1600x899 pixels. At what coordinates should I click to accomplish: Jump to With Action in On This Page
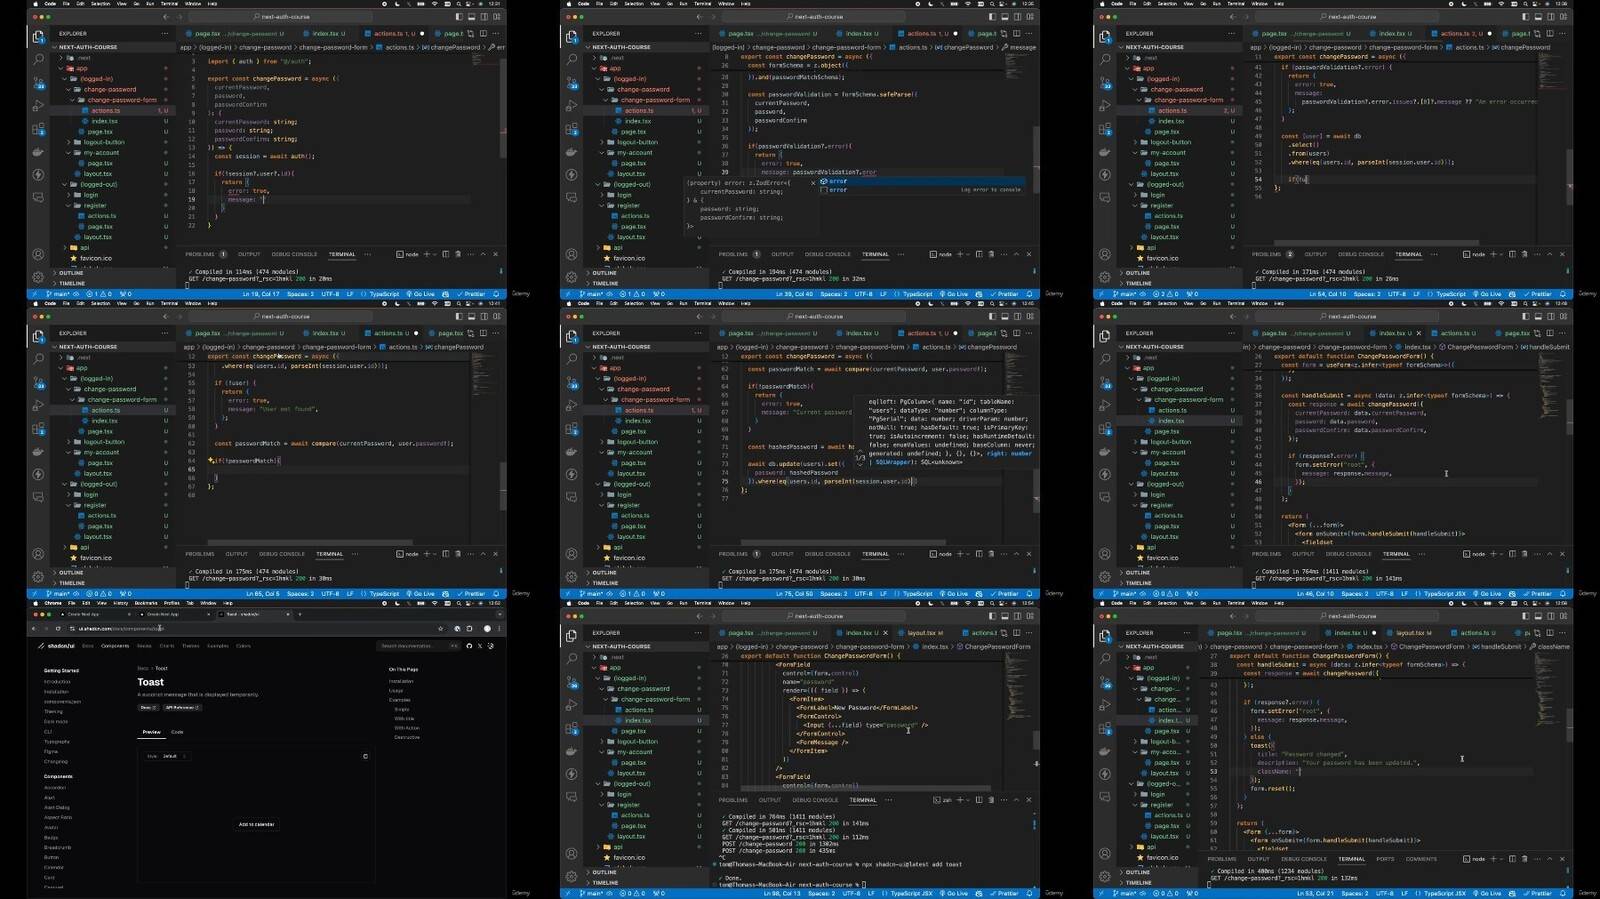pos(406,728)
